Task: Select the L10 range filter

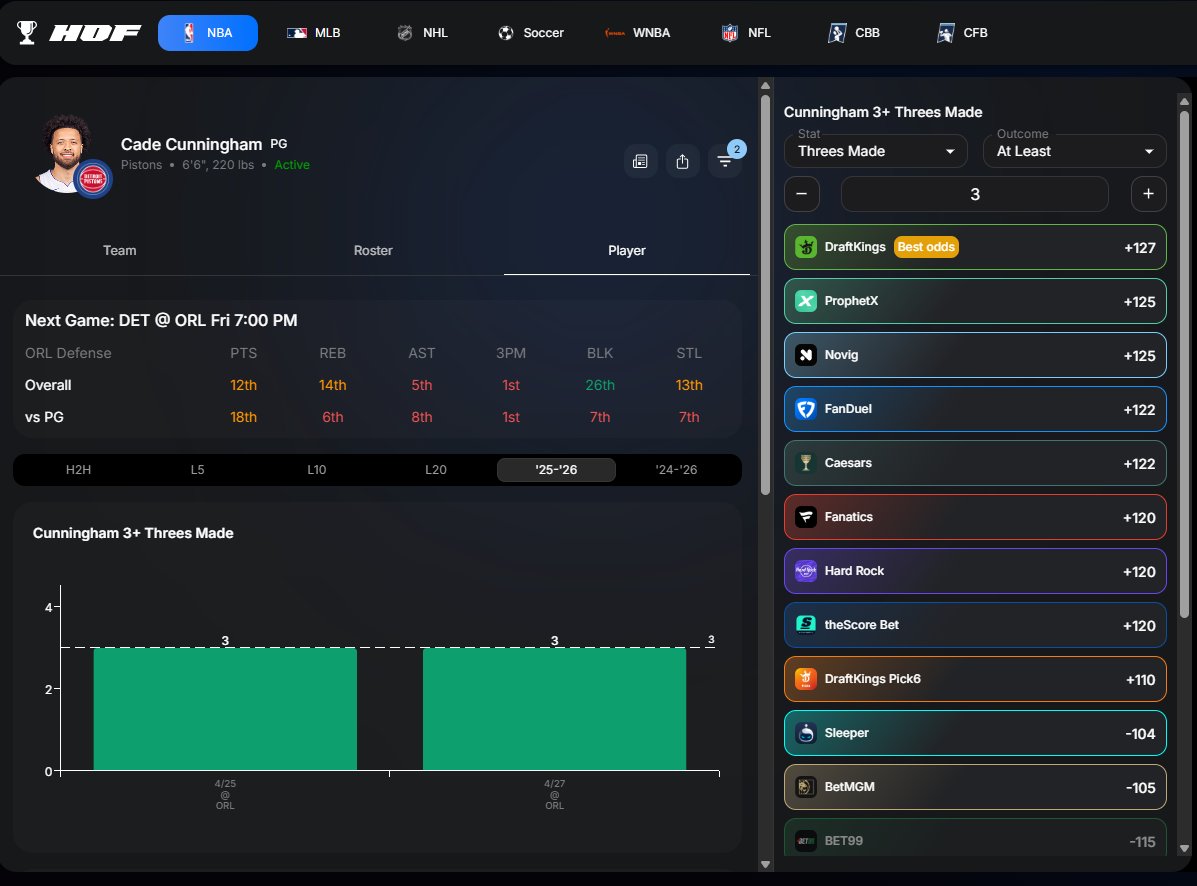Action: tap(316, 469)
